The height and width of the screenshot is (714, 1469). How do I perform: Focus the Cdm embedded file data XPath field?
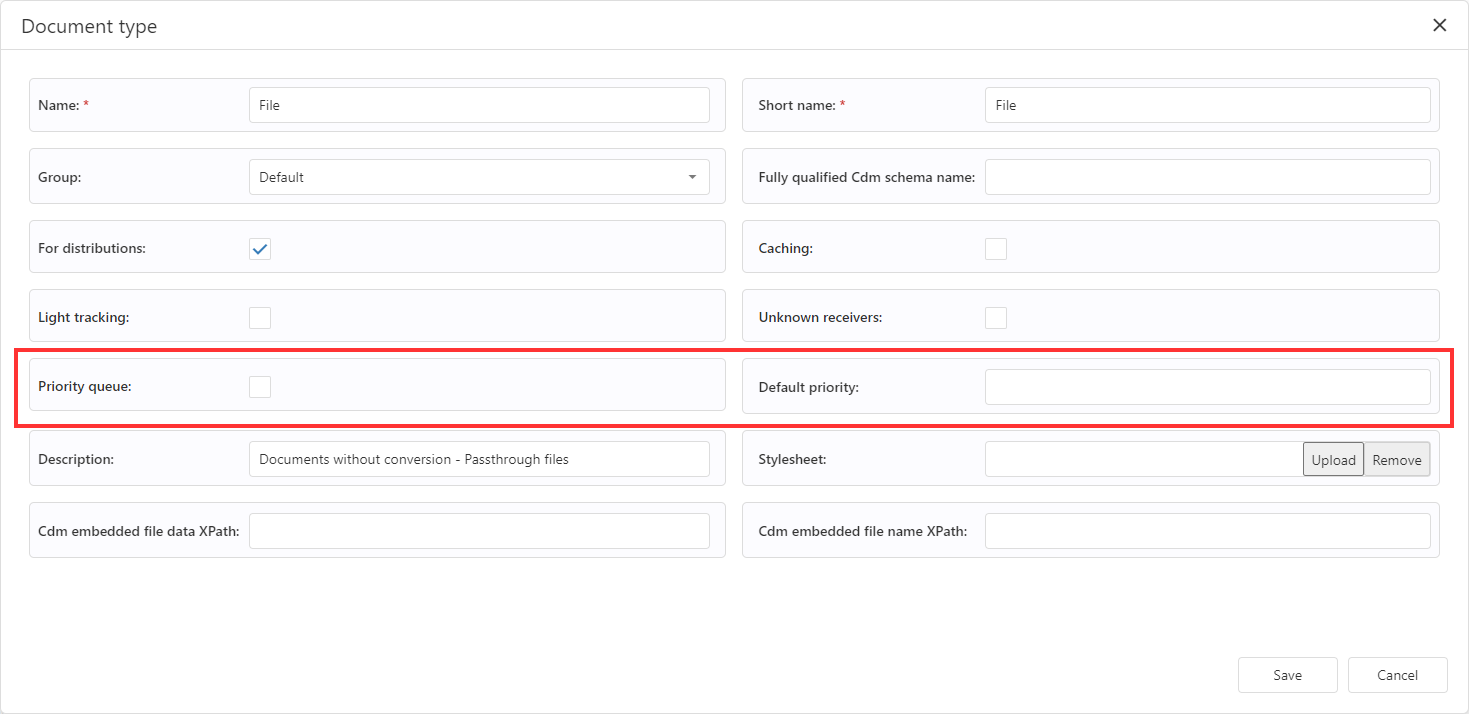pyautogui.click(x=479, y=531)
